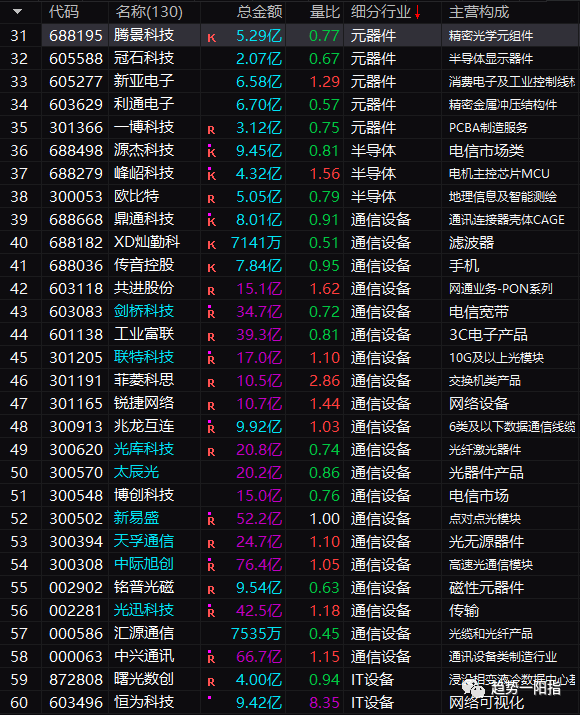580x715 pixels.
Task: Click the R marker on 一博科技 row
Action: [x=211, y=130]
